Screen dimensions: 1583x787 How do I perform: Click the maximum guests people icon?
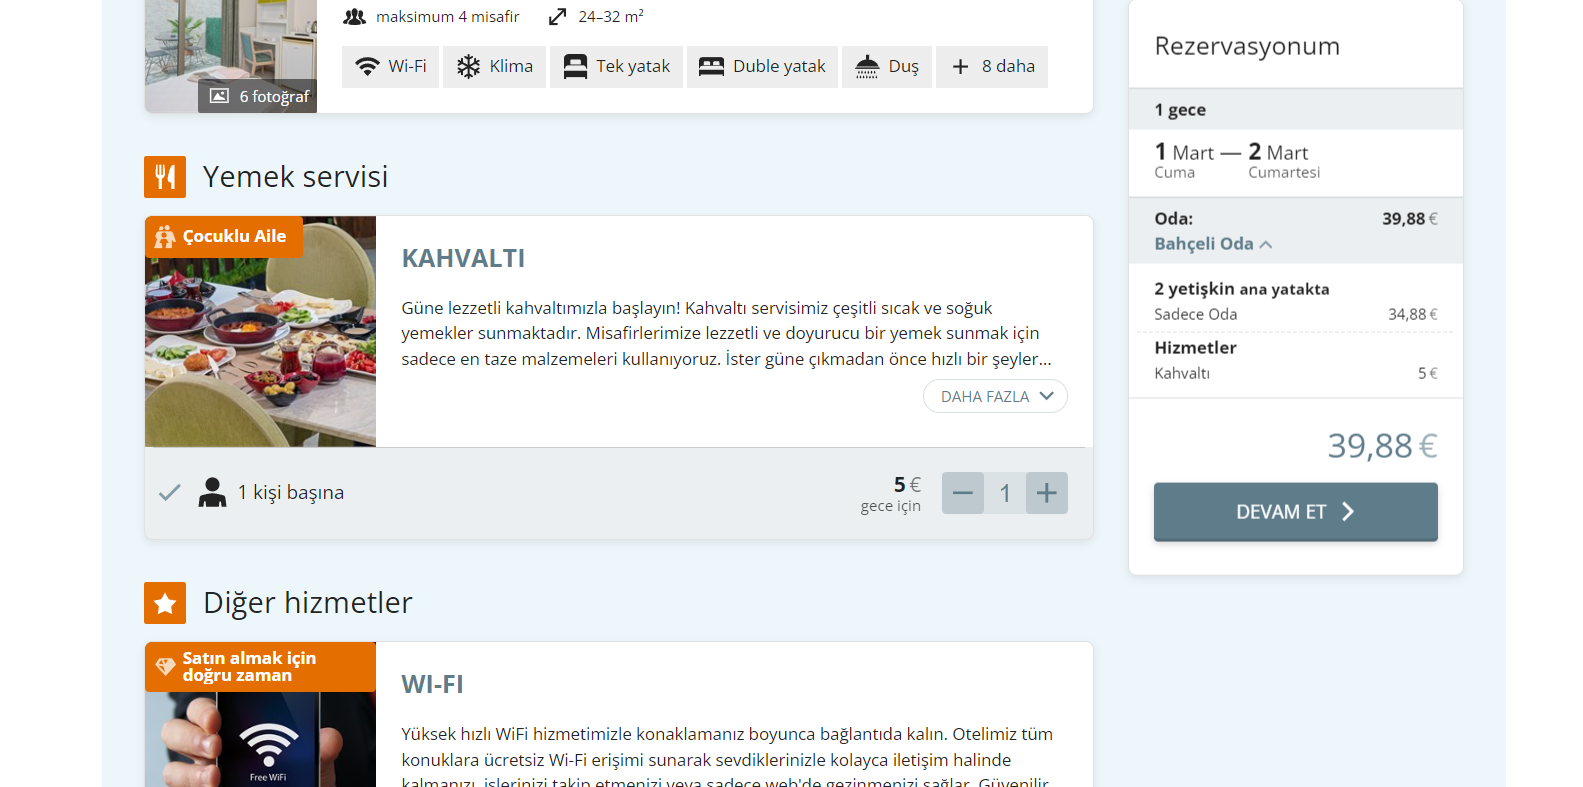pos(354,17)
